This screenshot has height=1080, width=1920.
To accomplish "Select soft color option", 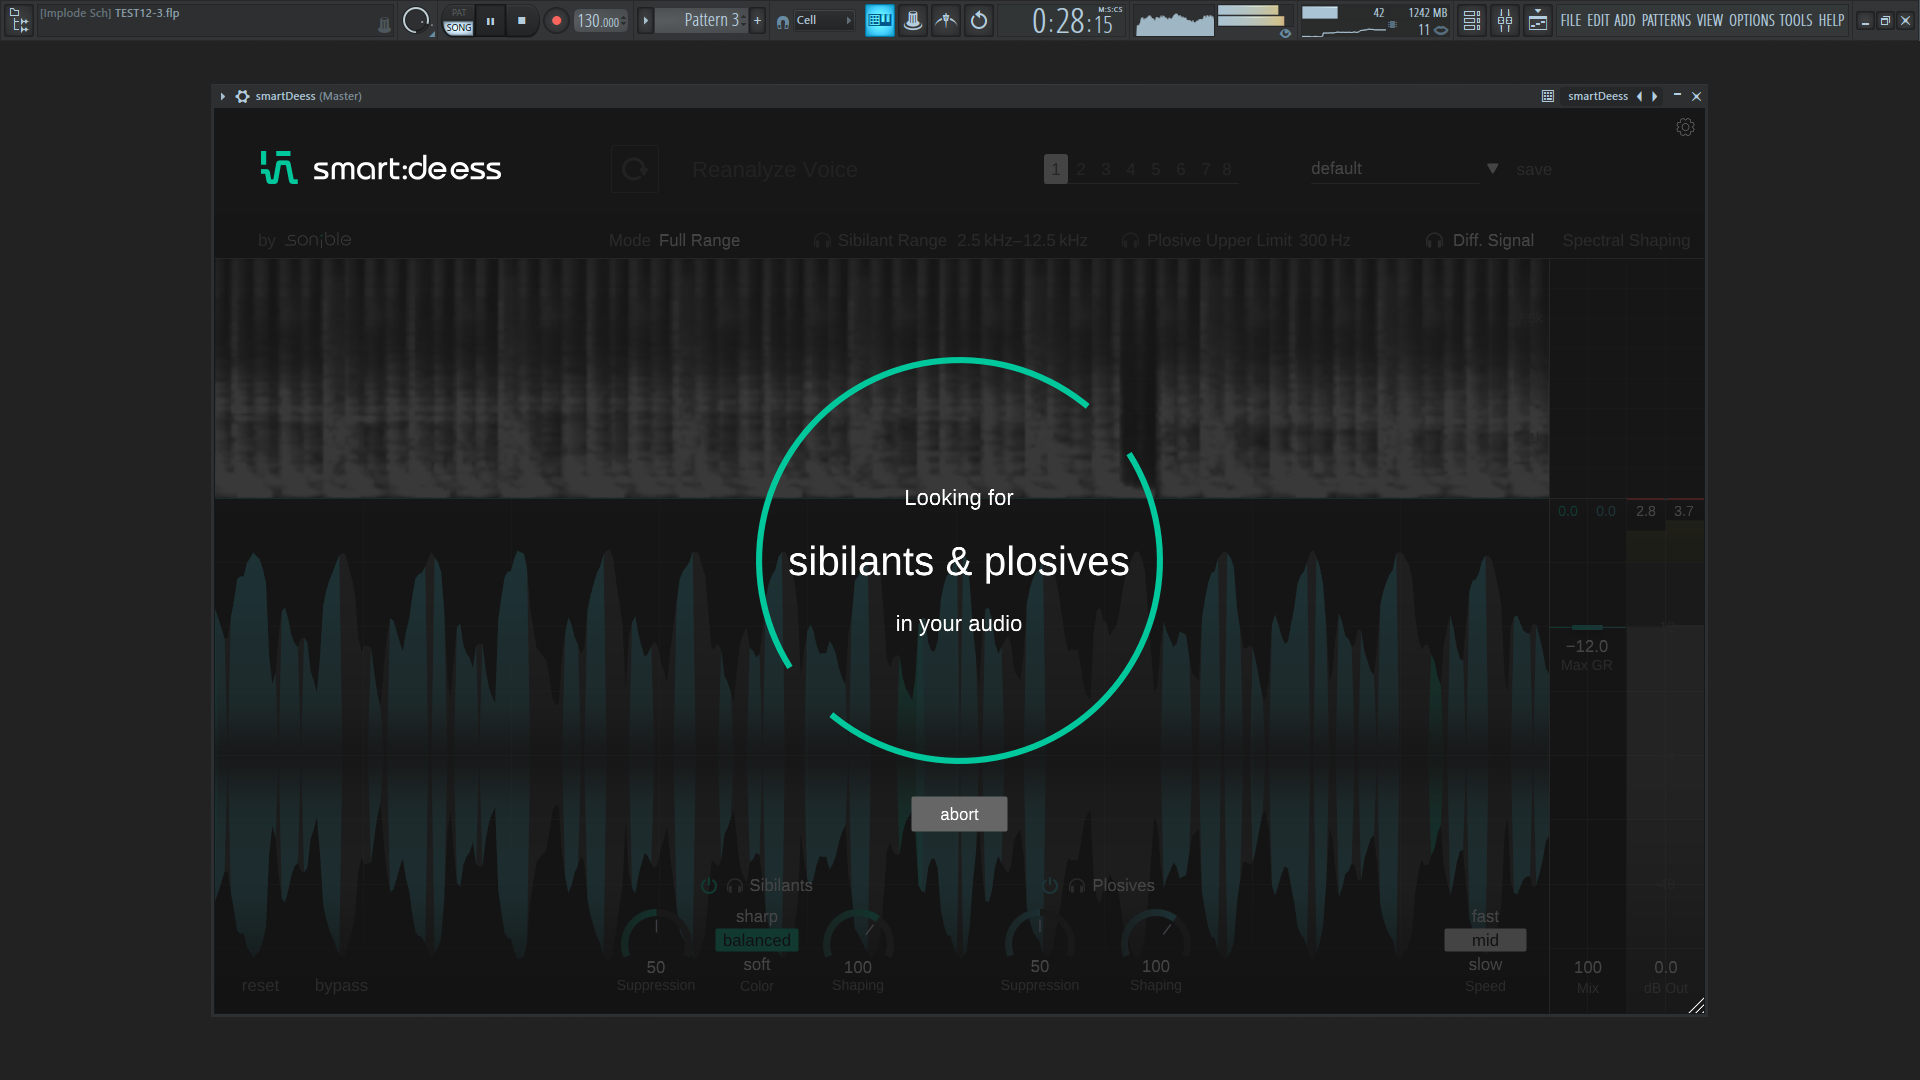I will point(756,964).
